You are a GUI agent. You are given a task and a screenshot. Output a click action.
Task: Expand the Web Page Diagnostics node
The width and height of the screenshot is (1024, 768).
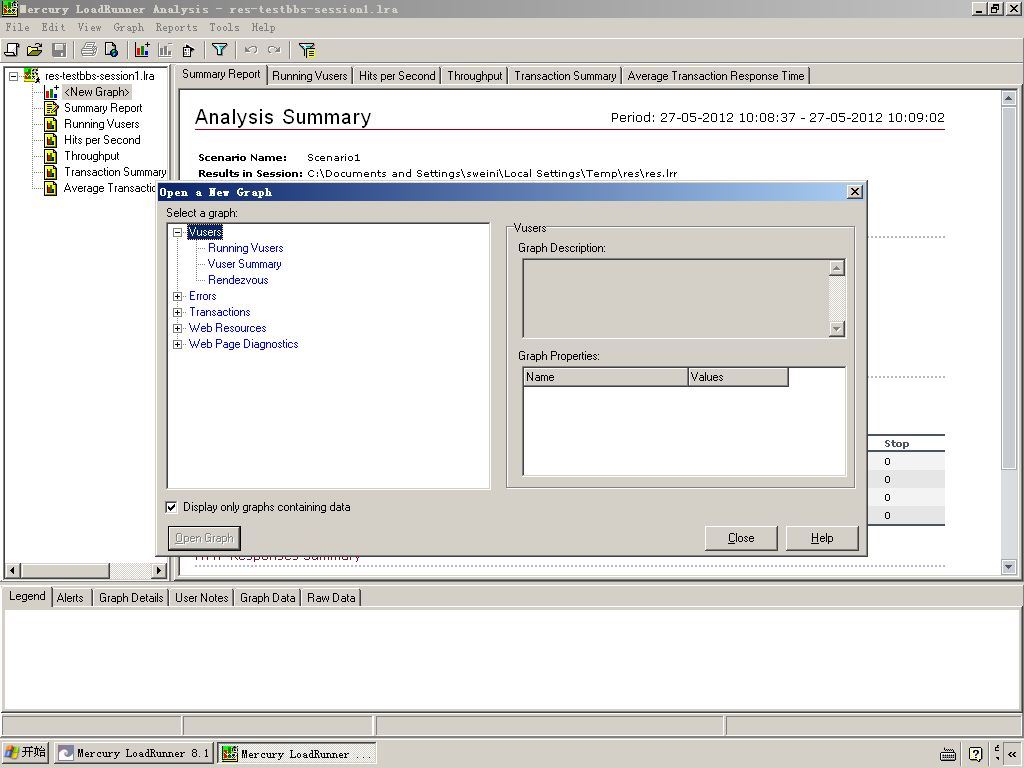[177, 344]
